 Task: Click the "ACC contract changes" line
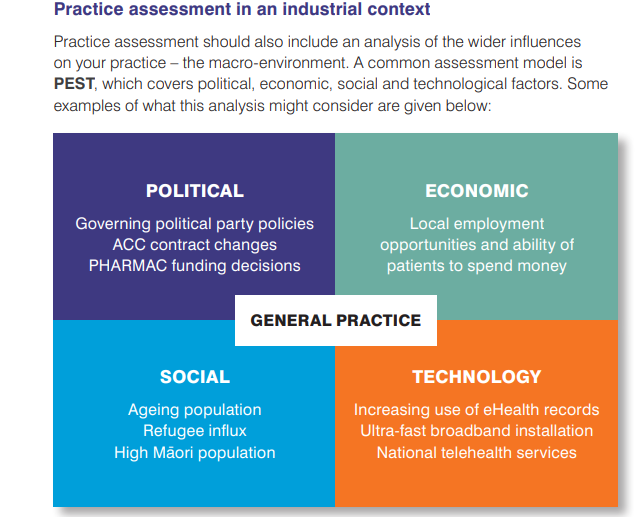tap(194, 244)
